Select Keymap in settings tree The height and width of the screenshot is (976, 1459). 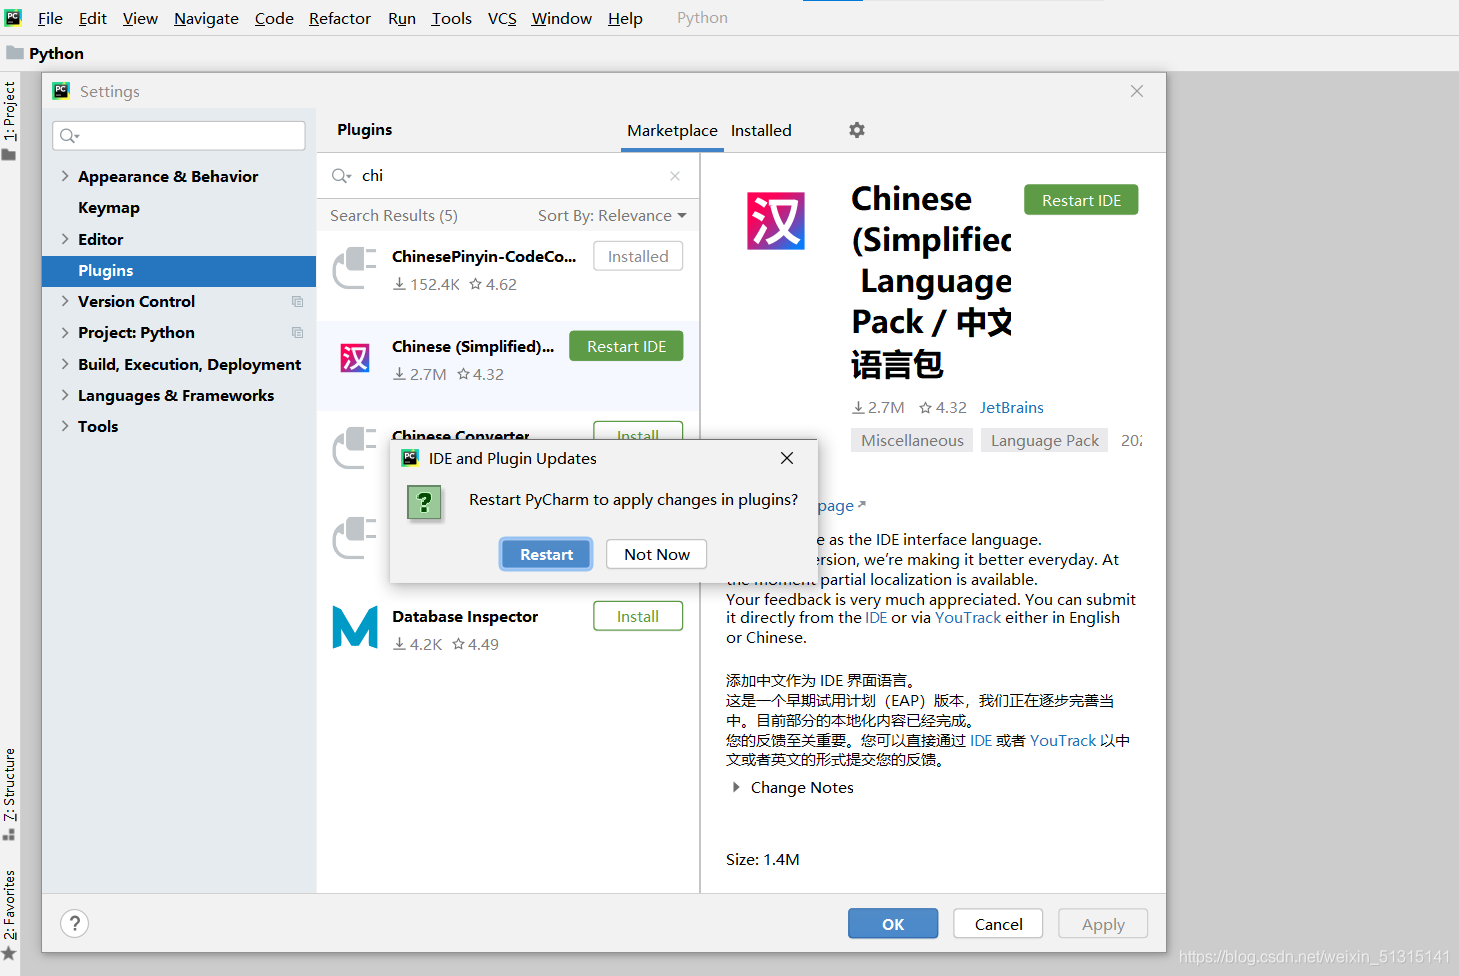click(x=109, y=208)
